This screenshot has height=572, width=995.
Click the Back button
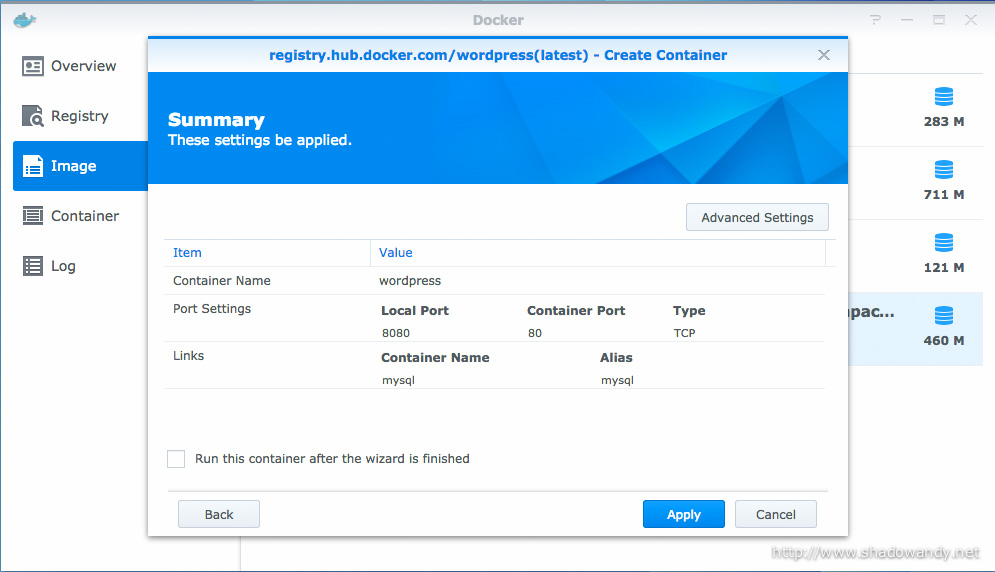(x=219, y=514)
